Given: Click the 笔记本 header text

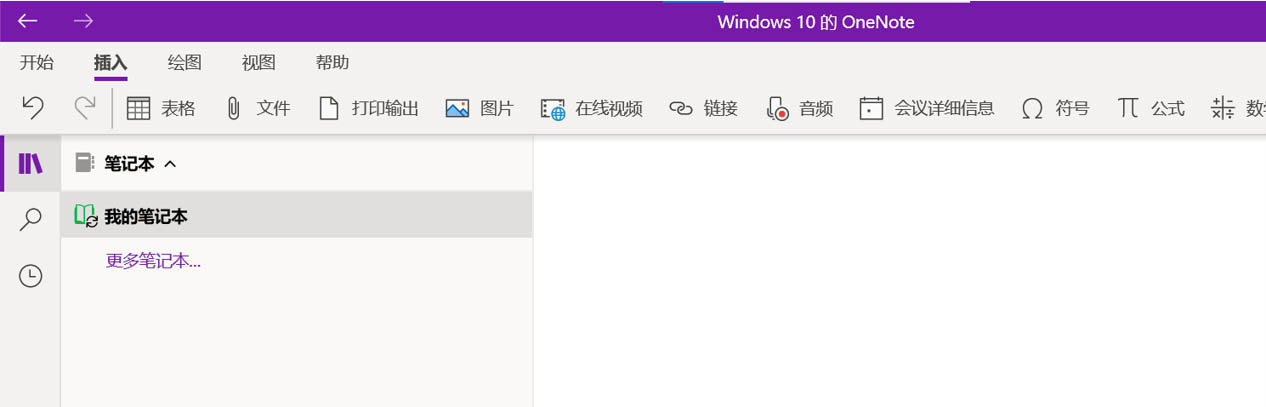Looking at the screenshot, I should pos(130,164).
